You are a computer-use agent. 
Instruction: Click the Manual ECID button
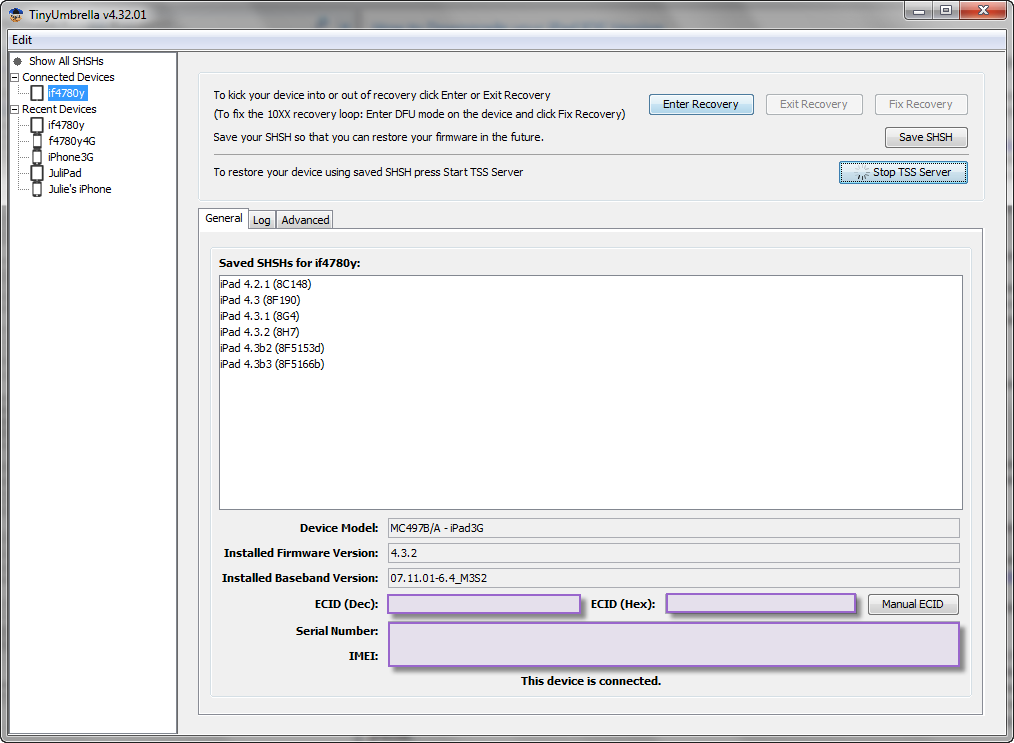pos(913,604)
